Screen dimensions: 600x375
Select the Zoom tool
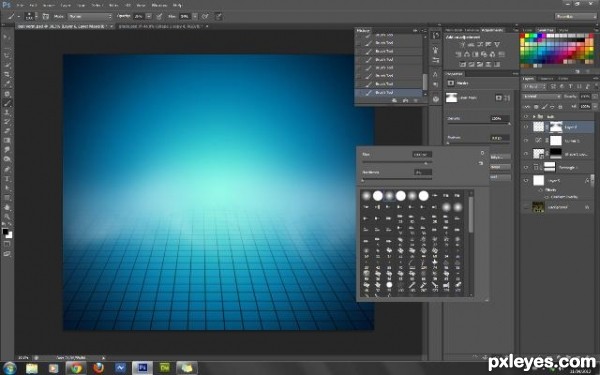(7, 216)
